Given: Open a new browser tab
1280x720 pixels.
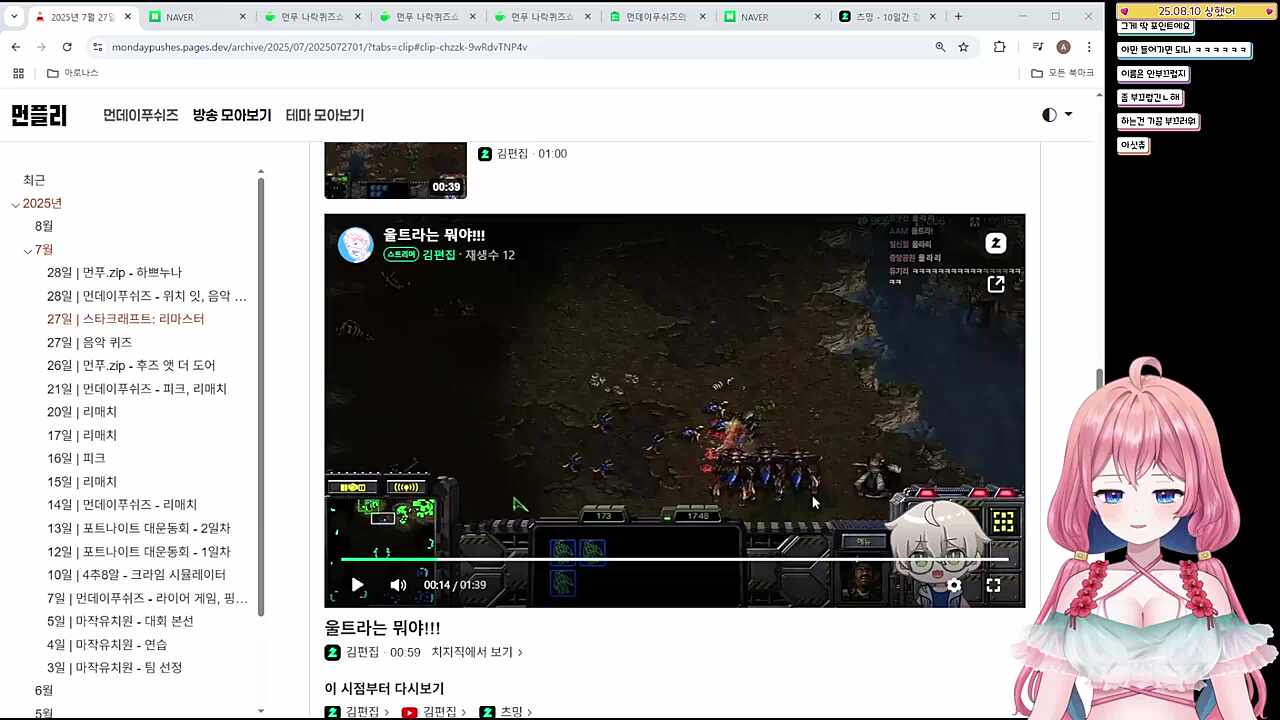Looking at the screenshot, I should point(958,17).
